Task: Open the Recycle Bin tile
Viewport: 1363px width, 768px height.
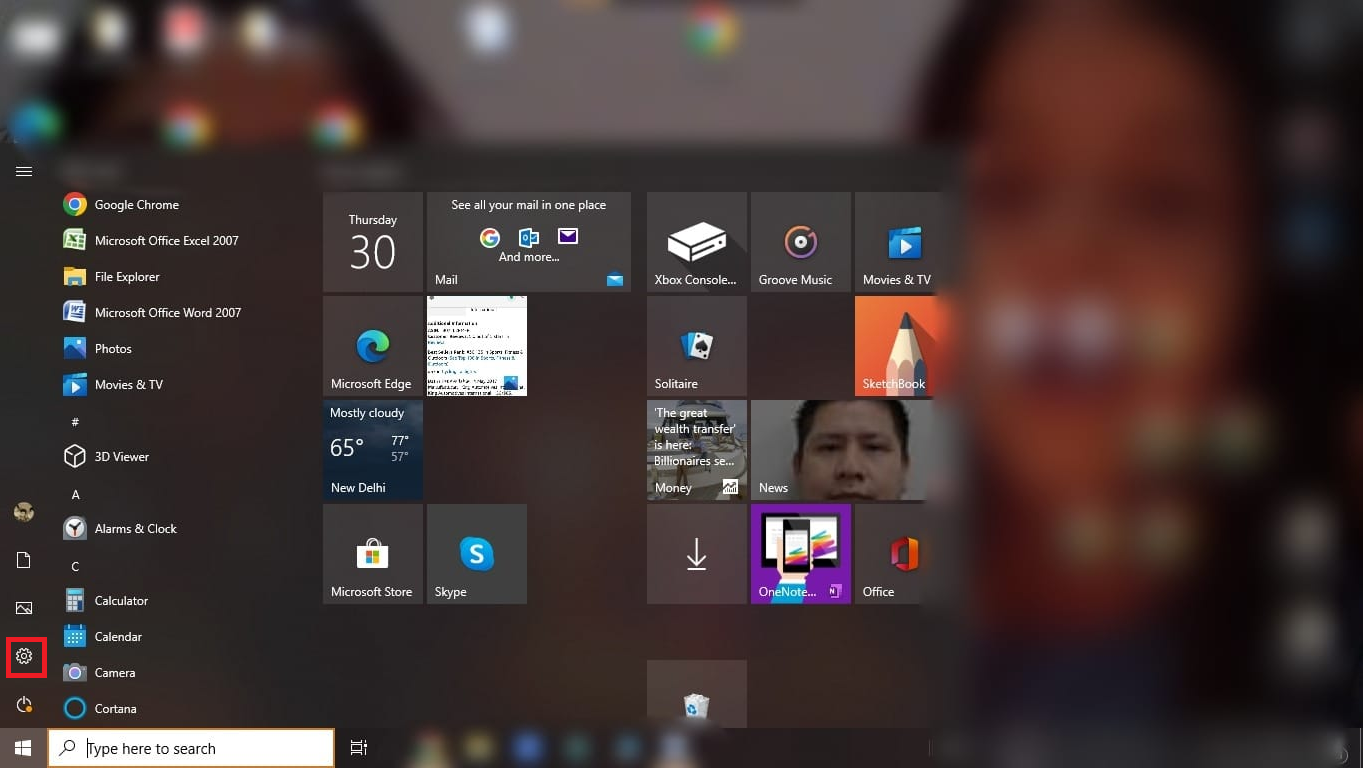Action: 697,694
